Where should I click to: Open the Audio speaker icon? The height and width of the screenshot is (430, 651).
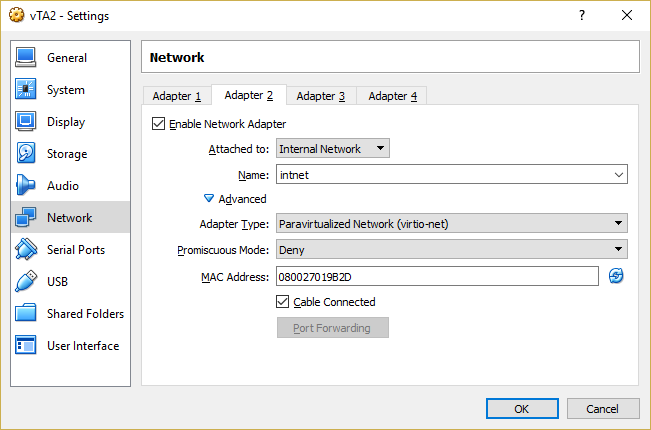26,185
